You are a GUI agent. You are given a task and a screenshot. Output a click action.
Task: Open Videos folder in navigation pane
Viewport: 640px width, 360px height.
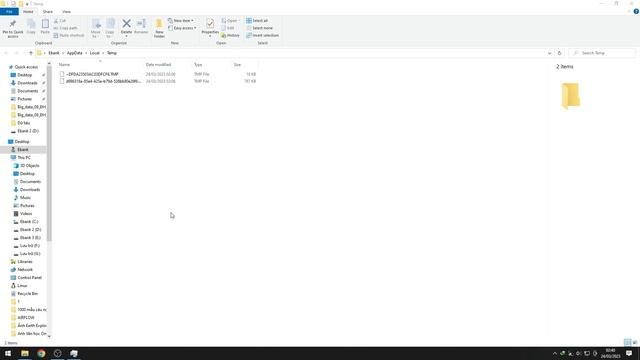coord(25,213)
